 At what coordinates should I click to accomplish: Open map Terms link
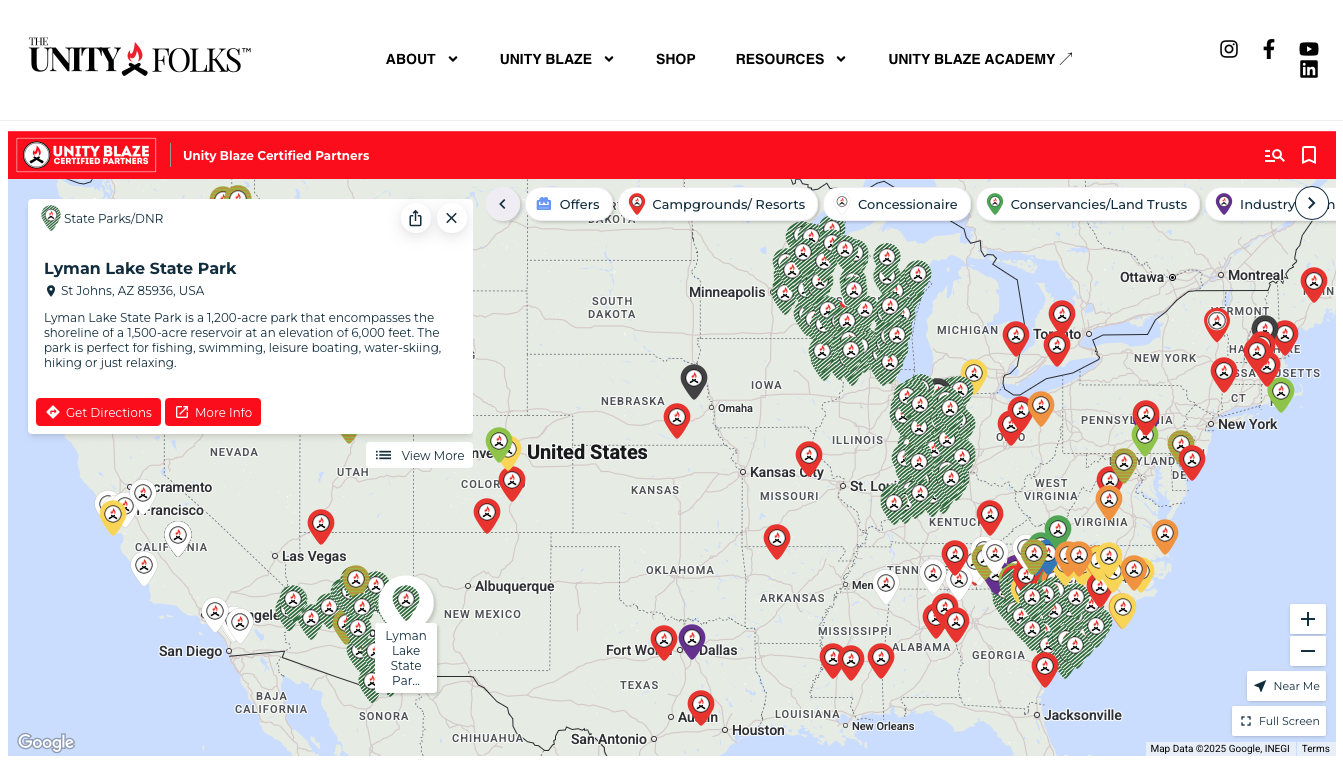pos(1315,748)
